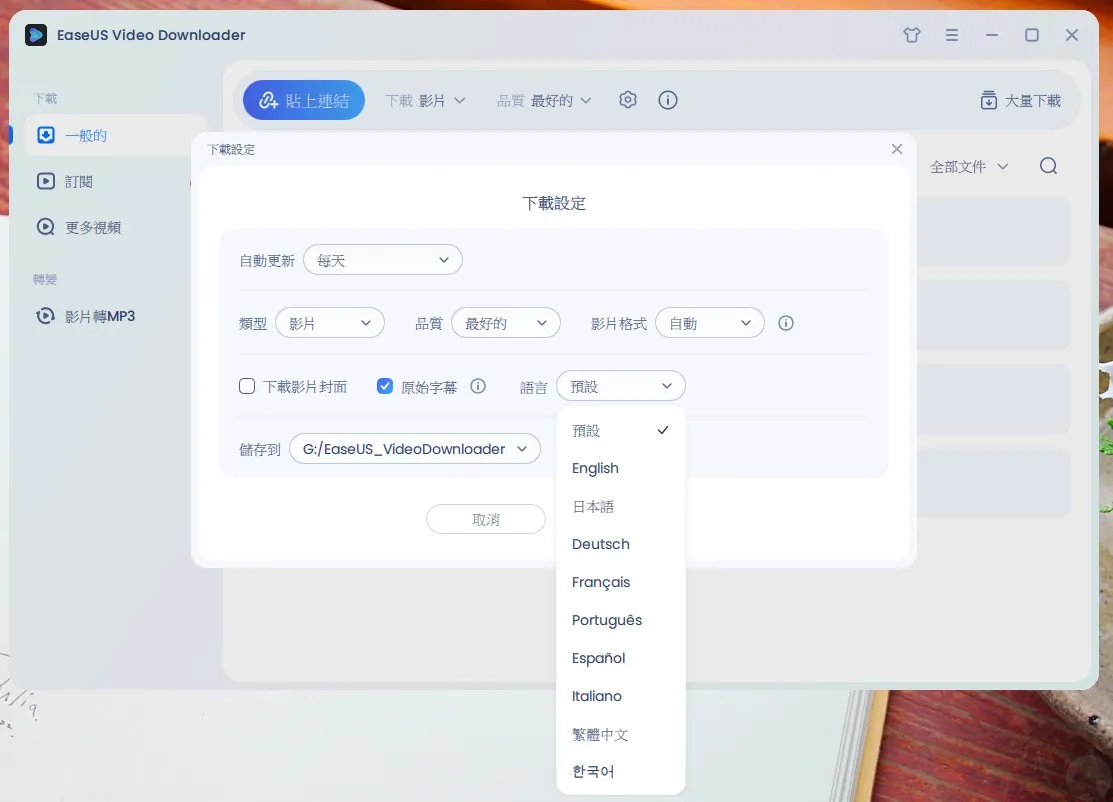Select 預設 in the language list
This screenshot has height=802, width=1113.
(621, 430)
